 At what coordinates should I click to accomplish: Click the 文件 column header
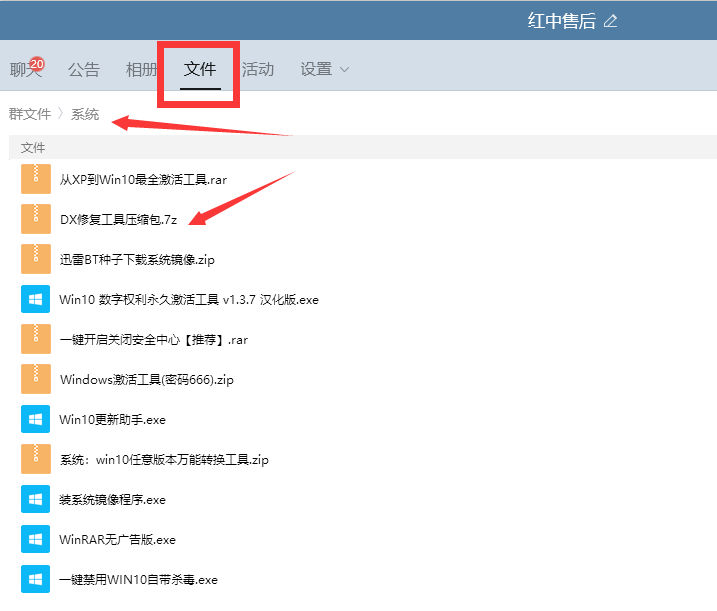point(33,147)
